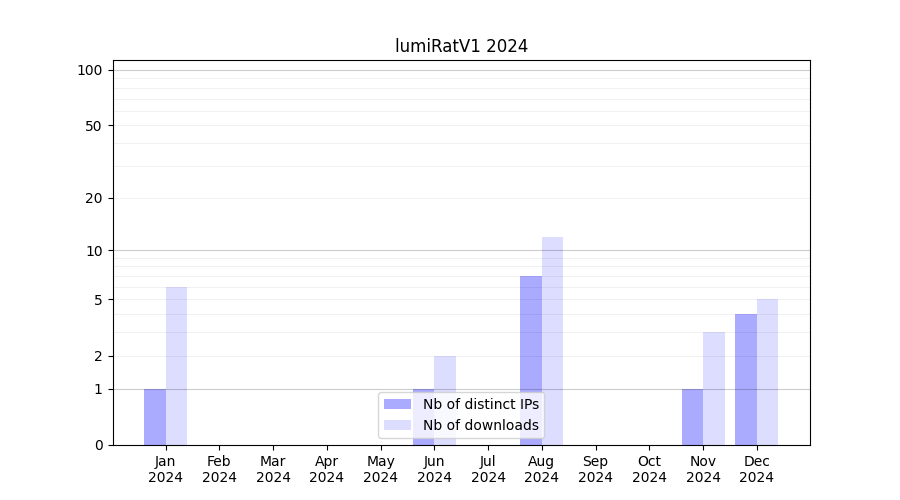Select the Aug 2024 downloads bar

pyautogui.click(x=552, y=341)
